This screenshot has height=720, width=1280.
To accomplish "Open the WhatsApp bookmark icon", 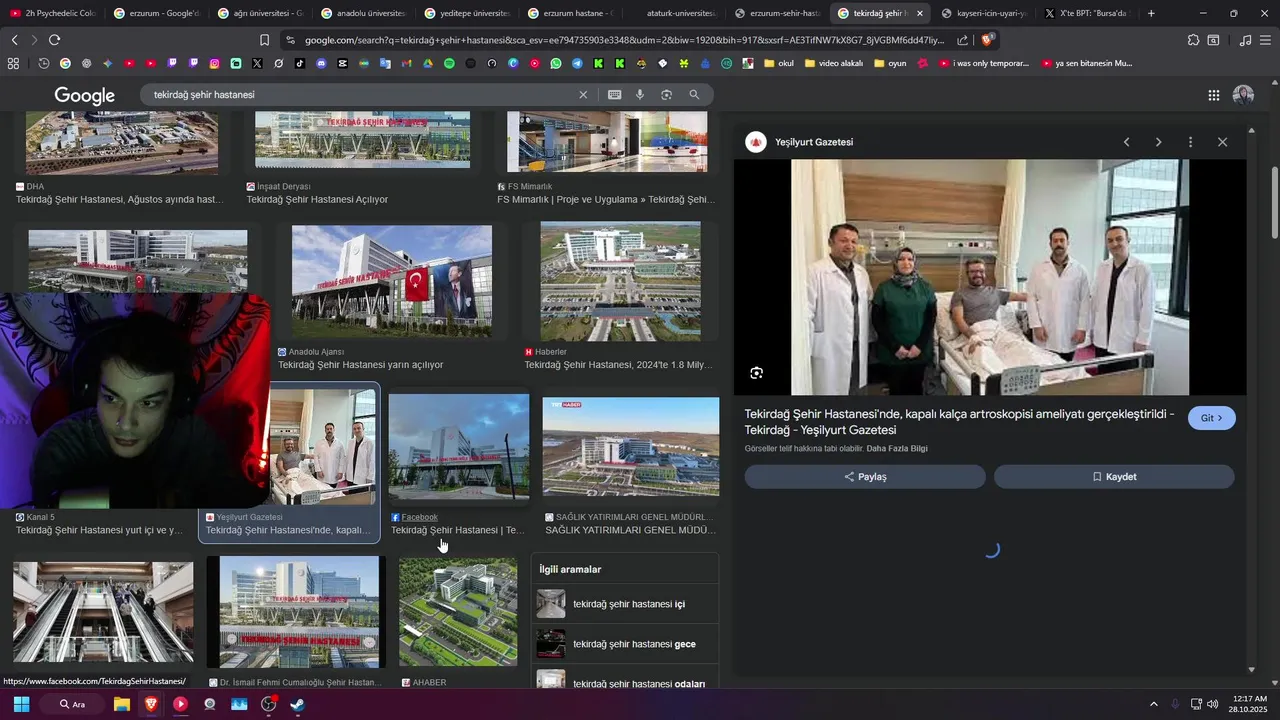I will point(556,63).
